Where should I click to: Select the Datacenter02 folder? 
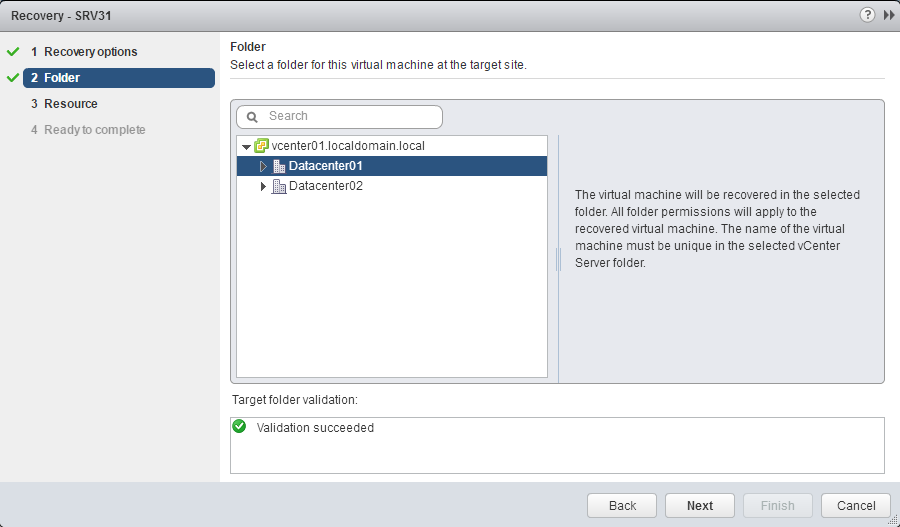(x=325, y=186)
